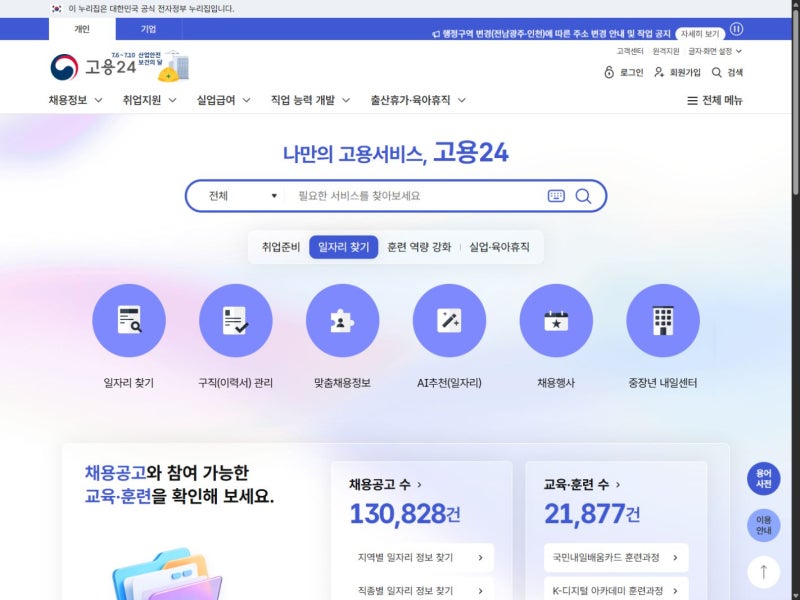Expand the 채용정보 menu
This screenshot has height=600, width=800.
[76, 101]
